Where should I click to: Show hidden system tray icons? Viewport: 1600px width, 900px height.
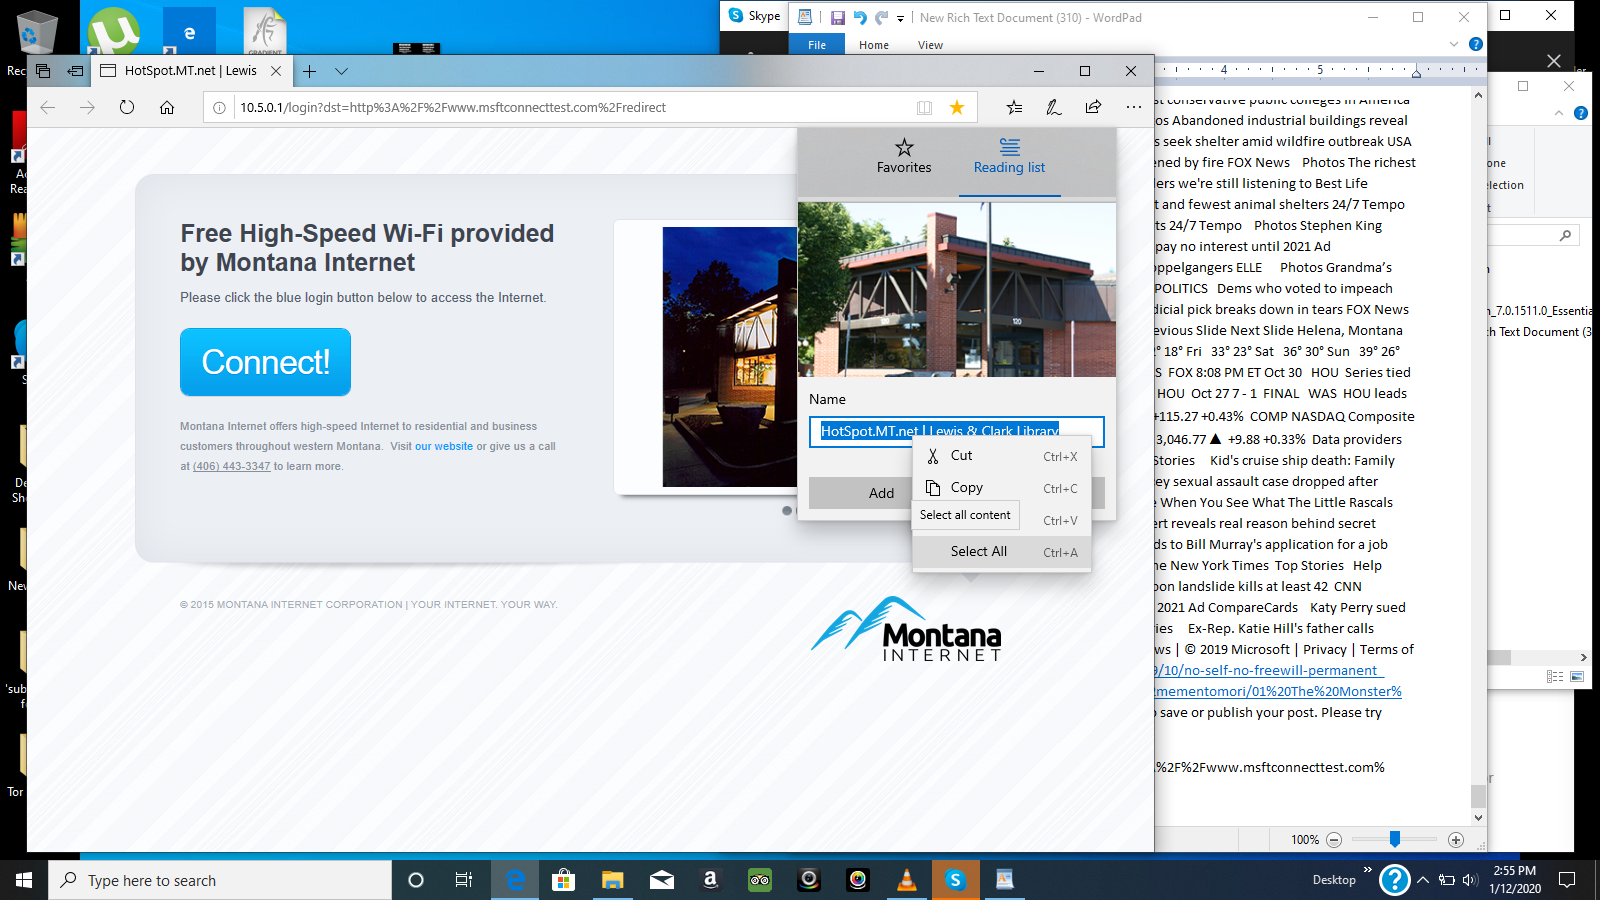click(x=1423, y=880)
